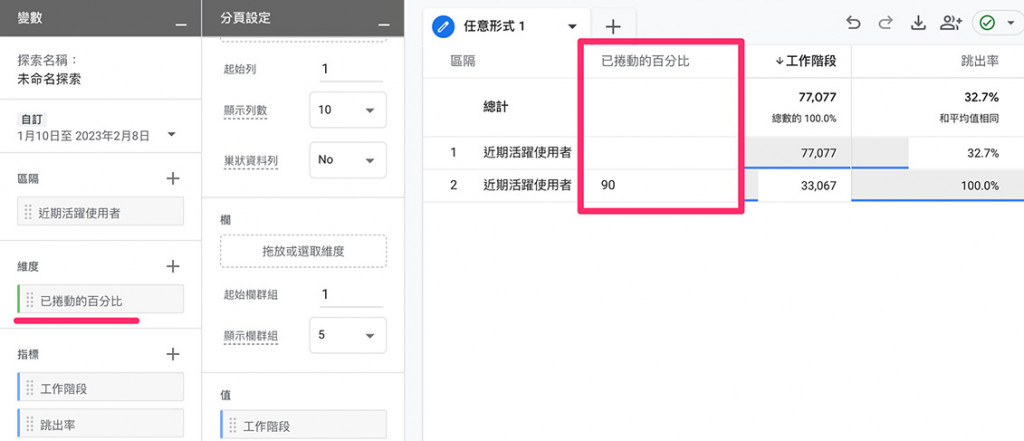Minimize the 變數 panel
The width and height of the screenshot is (1024, 441).
tap(181, 24)
